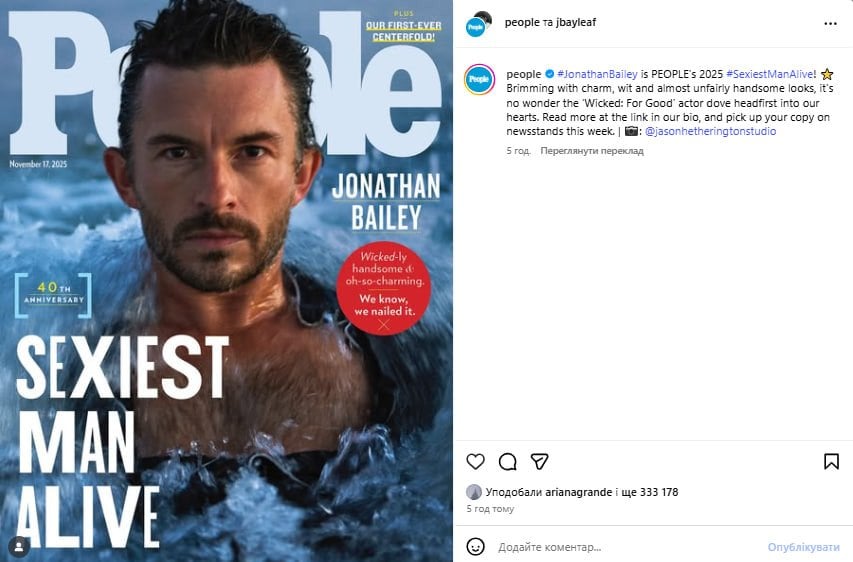Viewport: 853px width, 562px height.
Task: Open jbayleaf profile from header
Action: [x=576, y=22]
